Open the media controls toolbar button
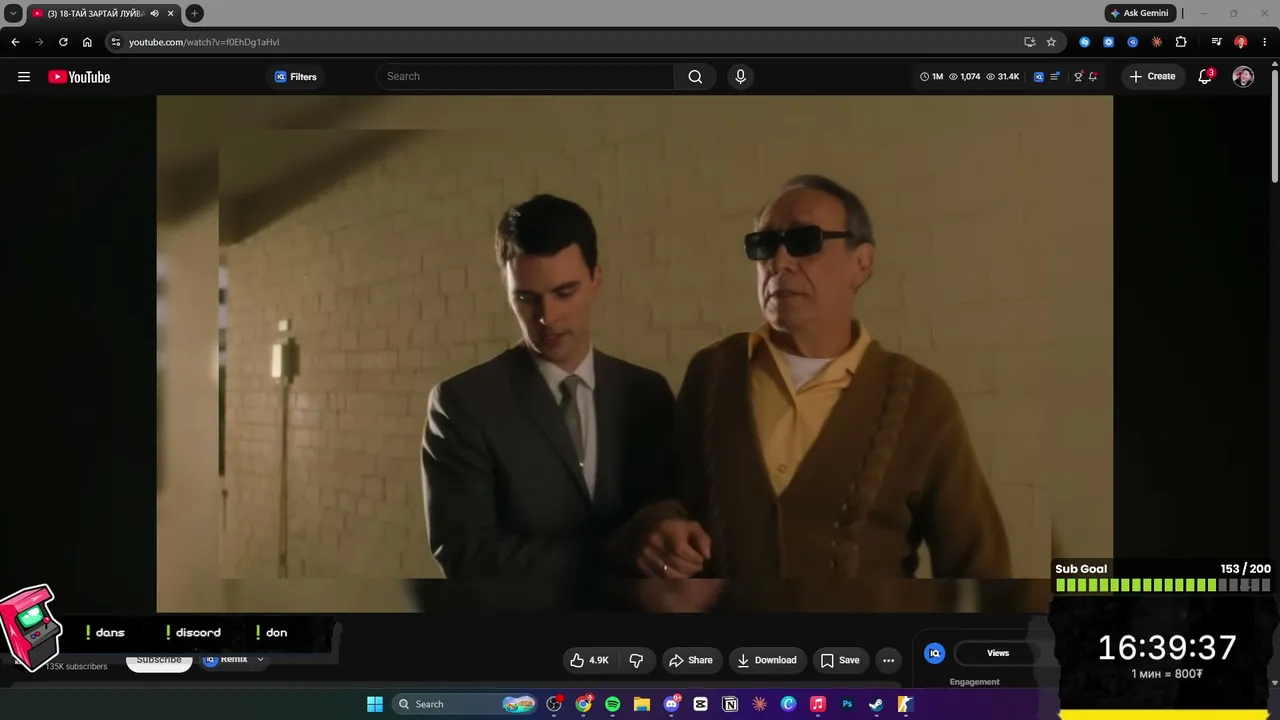 [1216, 42]
